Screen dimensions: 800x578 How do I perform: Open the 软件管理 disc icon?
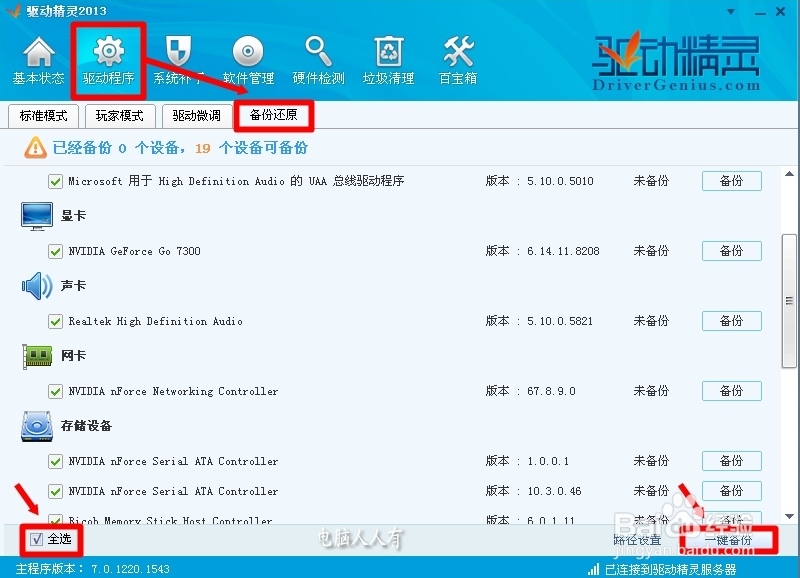point(248,52)
